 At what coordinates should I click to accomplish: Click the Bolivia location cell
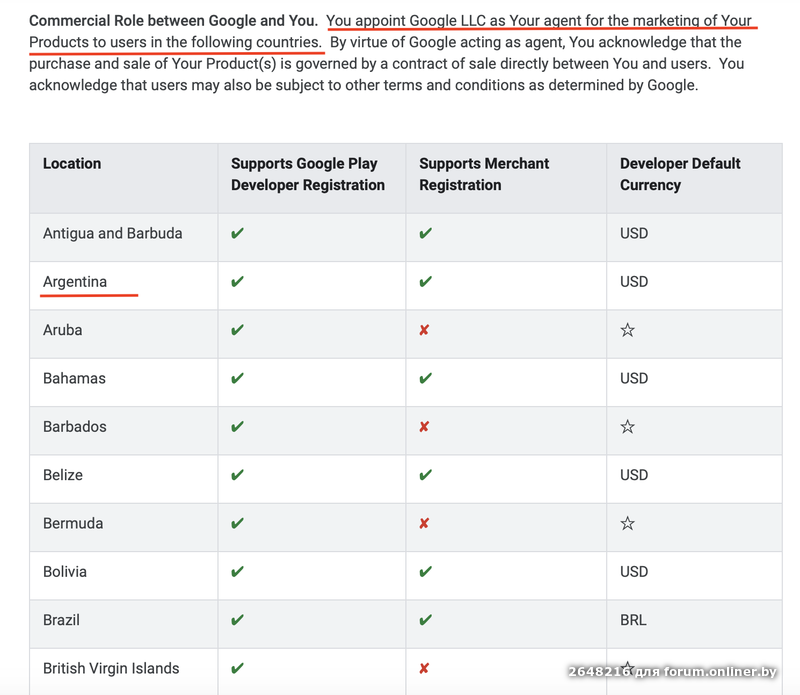point(65,572)
